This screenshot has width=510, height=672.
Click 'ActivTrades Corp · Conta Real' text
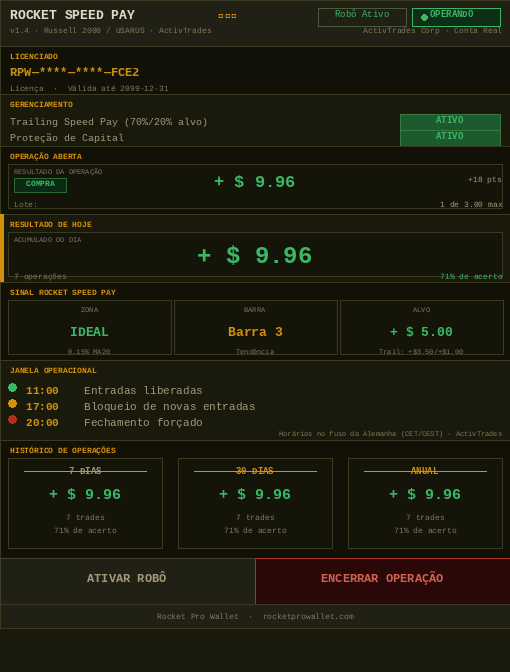coord(432,30)
